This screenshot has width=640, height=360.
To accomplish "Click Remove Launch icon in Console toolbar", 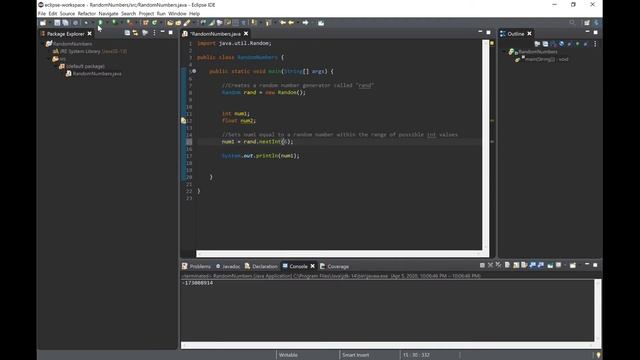I will (490, 265).
